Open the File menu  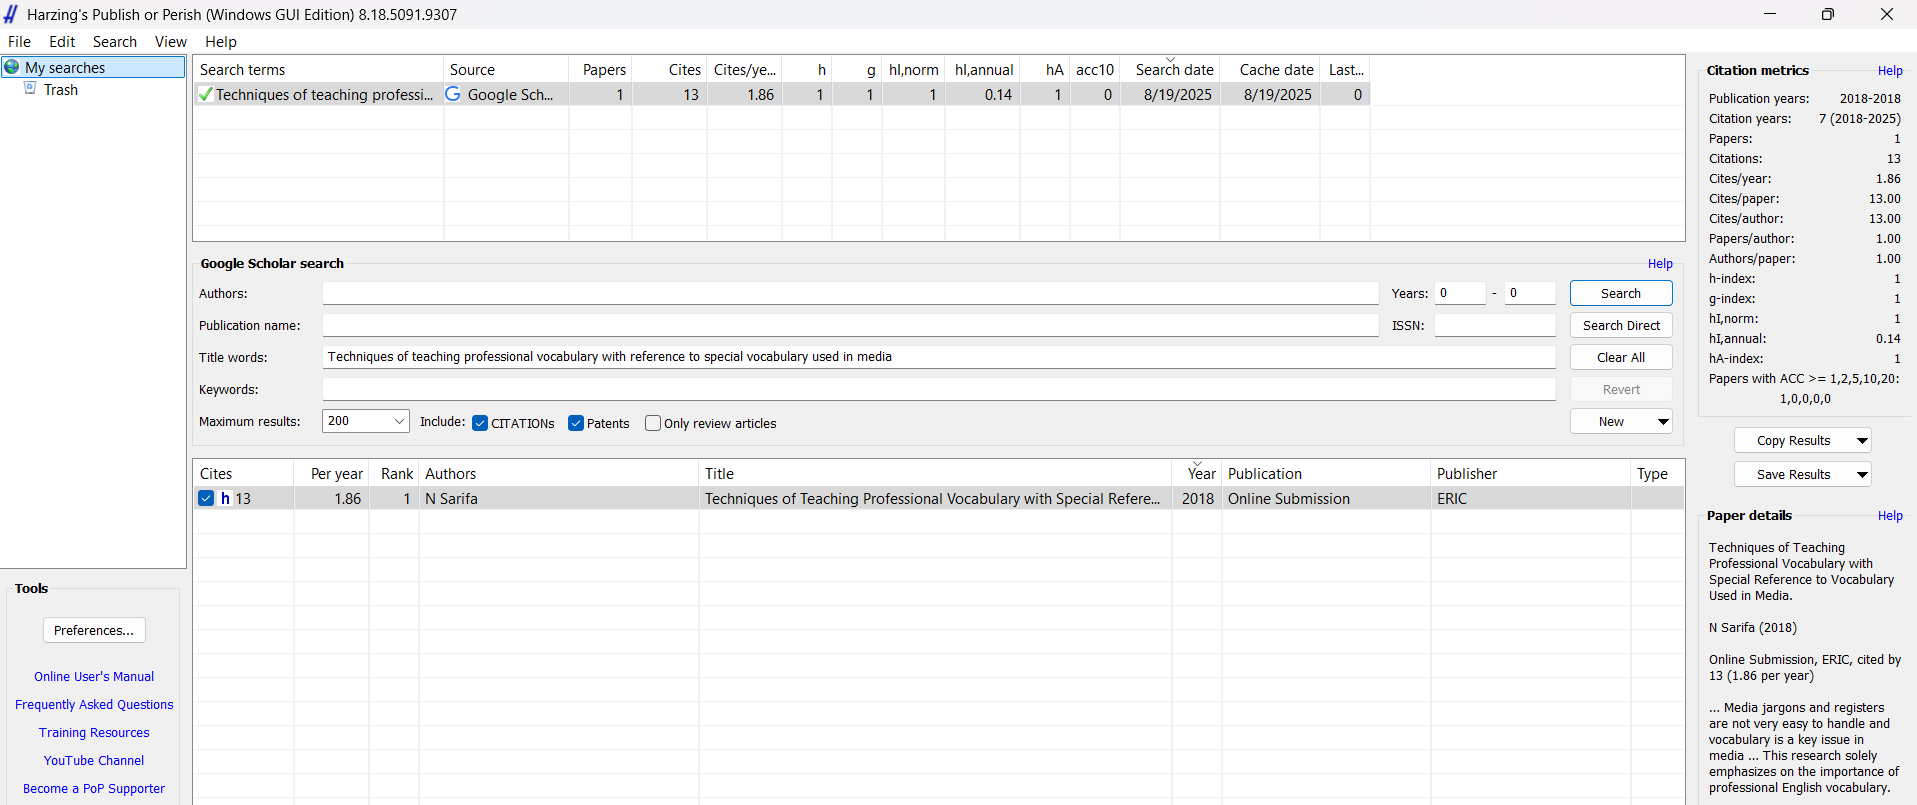coord(19,42)
